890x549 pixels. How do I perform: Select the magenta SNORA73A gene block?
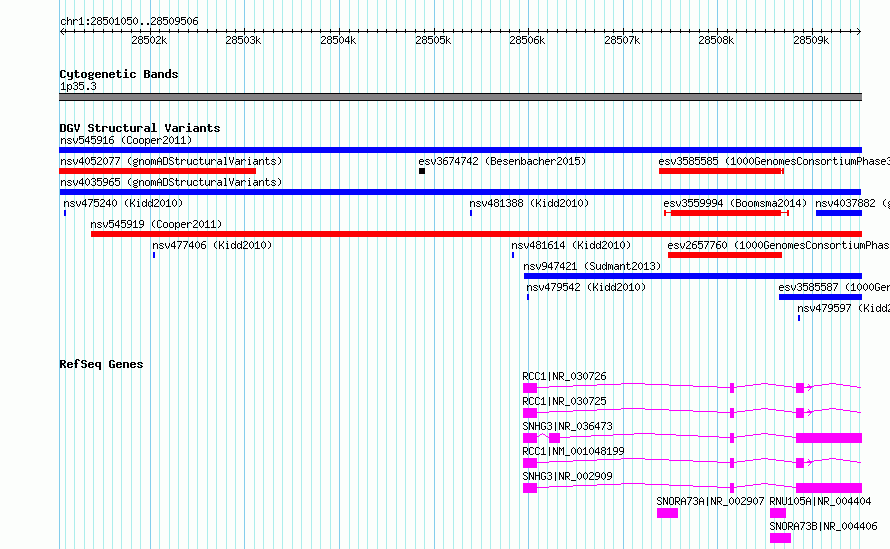point(668,513)
